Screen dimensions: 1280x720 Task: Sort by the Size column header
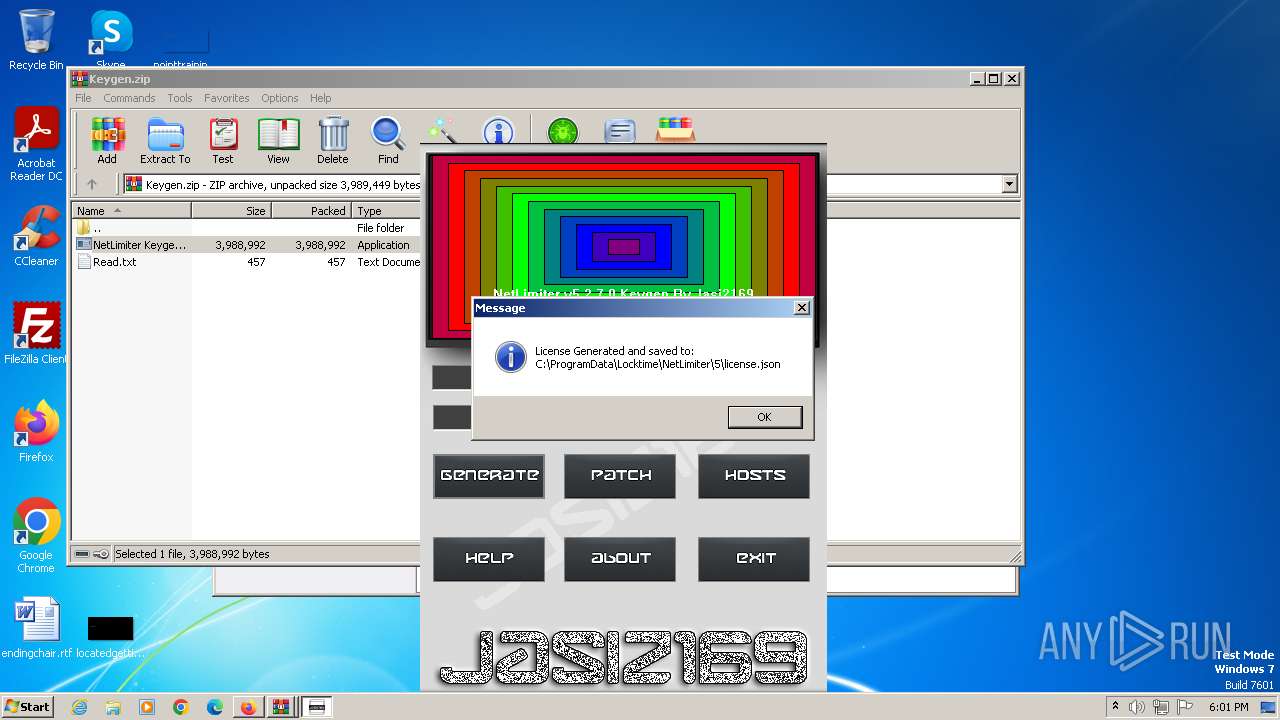click(231, 211)
